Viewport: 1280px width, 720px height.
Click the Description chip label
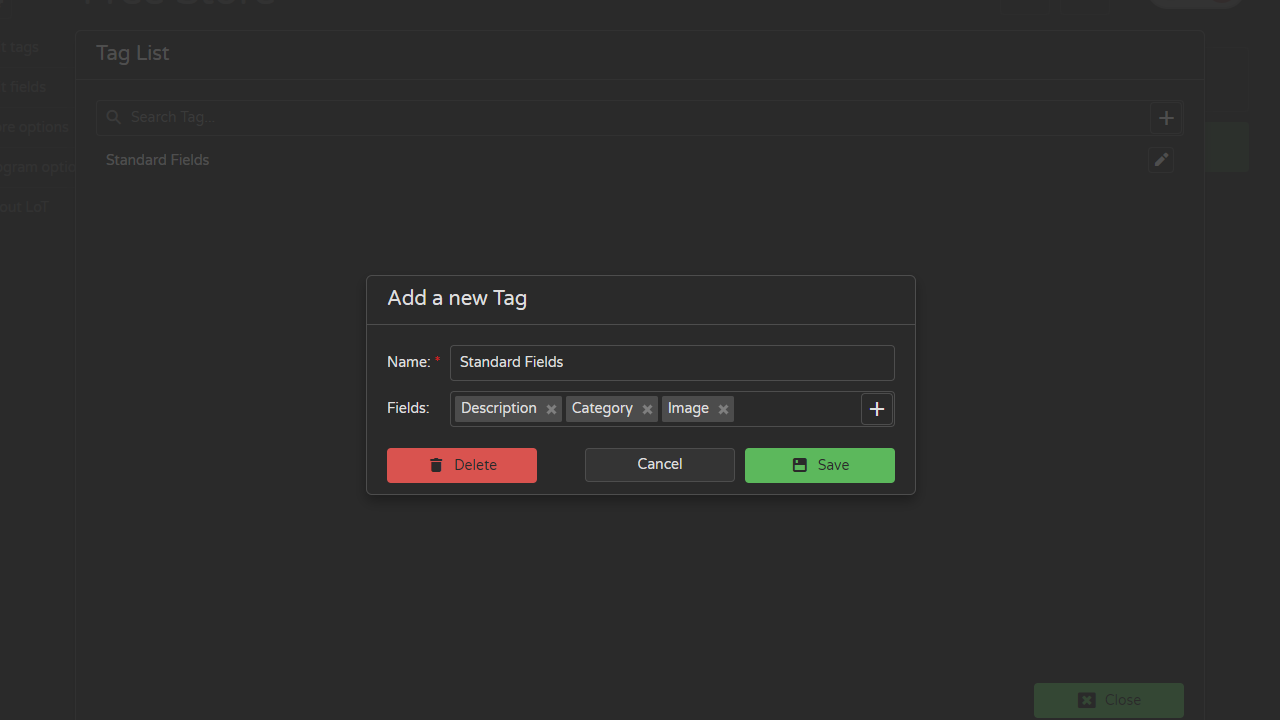[x=499, y=408]
